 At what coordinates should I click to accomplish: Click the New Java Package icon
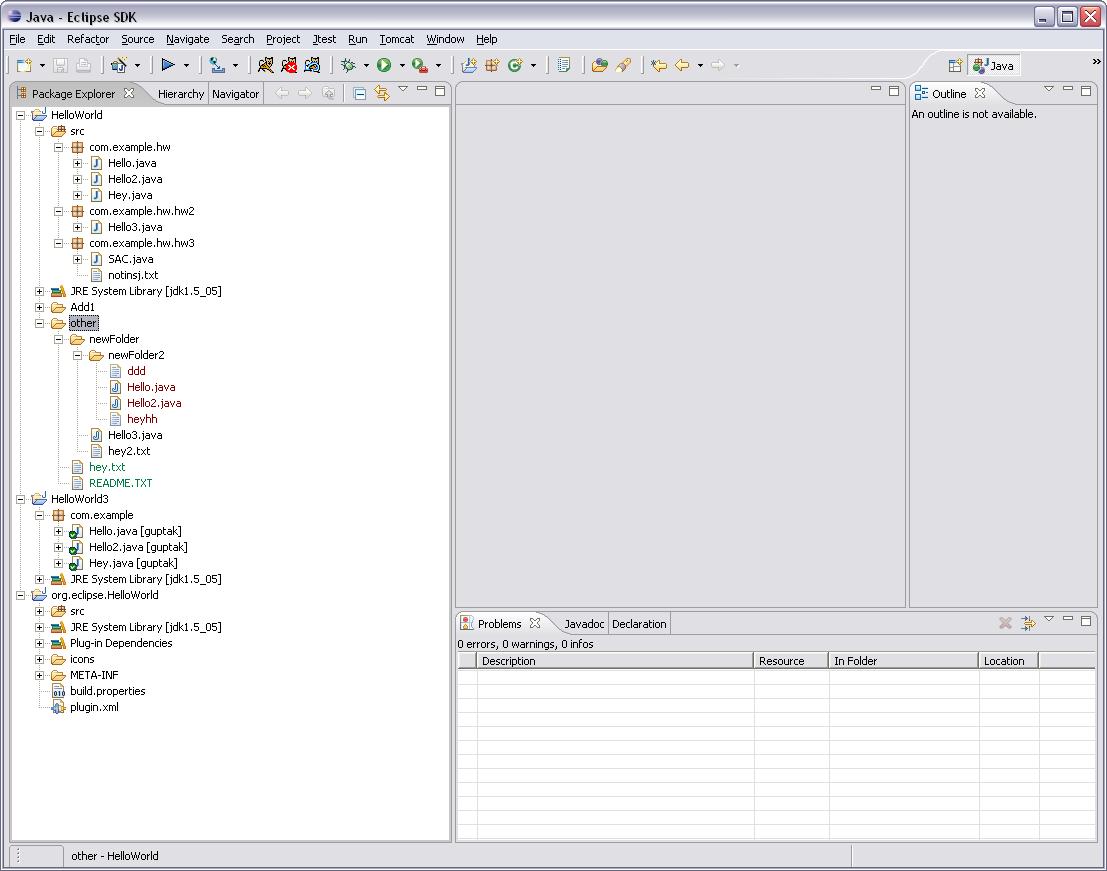[492, 66]
